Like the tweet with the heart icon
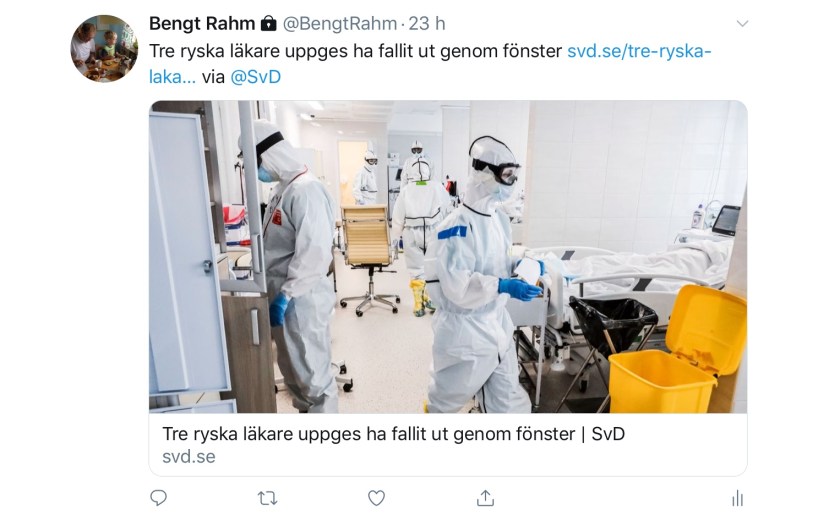840x515 pixels. [376, 498]
